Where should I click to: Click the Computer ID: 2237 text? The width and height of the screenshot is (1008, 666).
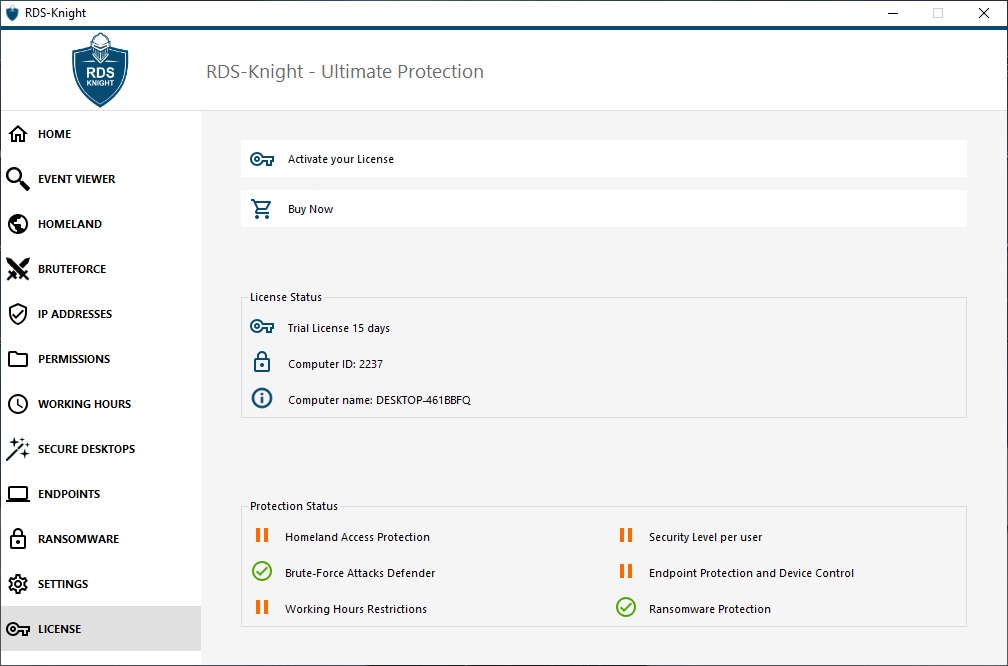coord(335,364)
